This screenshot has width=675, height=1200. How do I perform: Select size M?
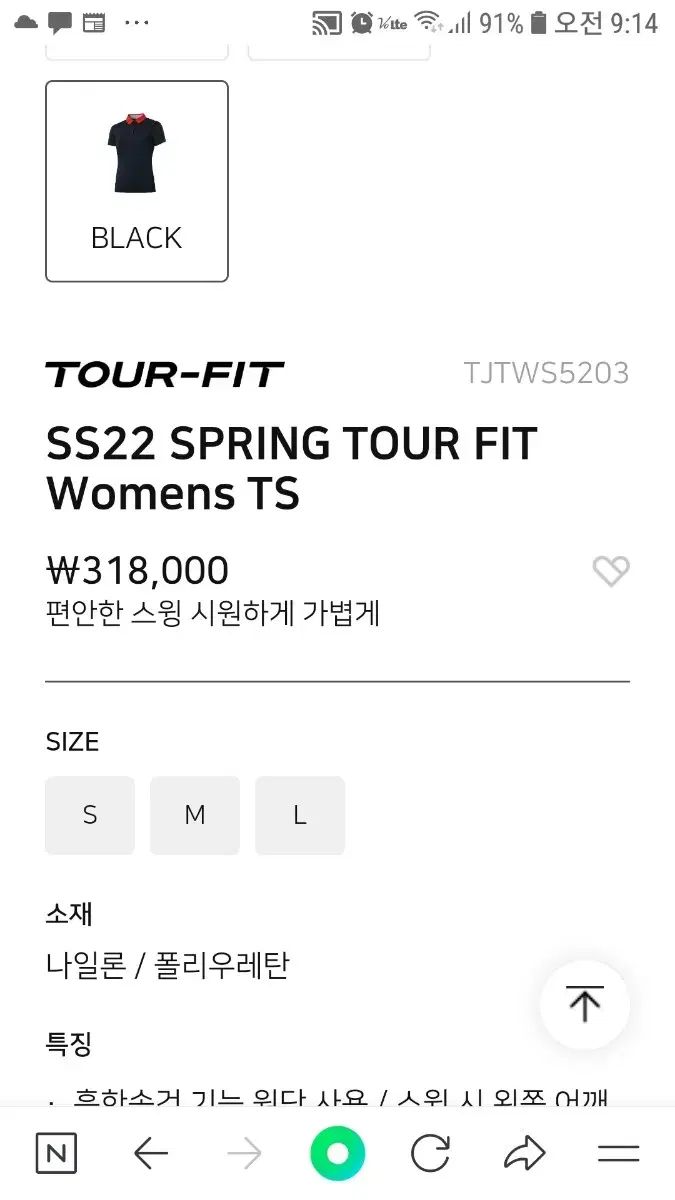tap(195, 815)
